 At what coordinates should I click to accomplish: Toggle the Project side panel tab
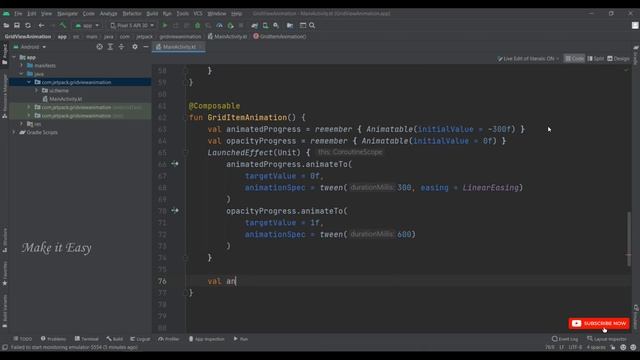coord(4,54)
